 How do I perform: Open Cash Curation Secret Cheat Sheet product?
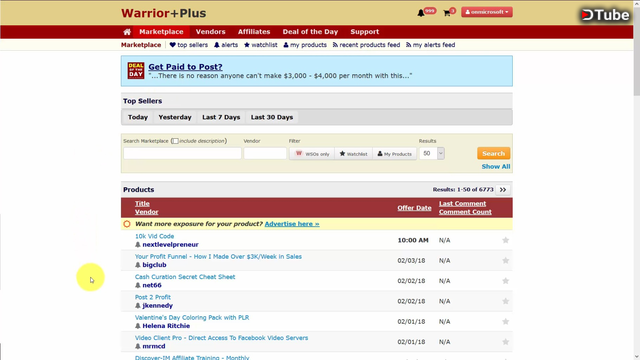[x=185, y=277]
